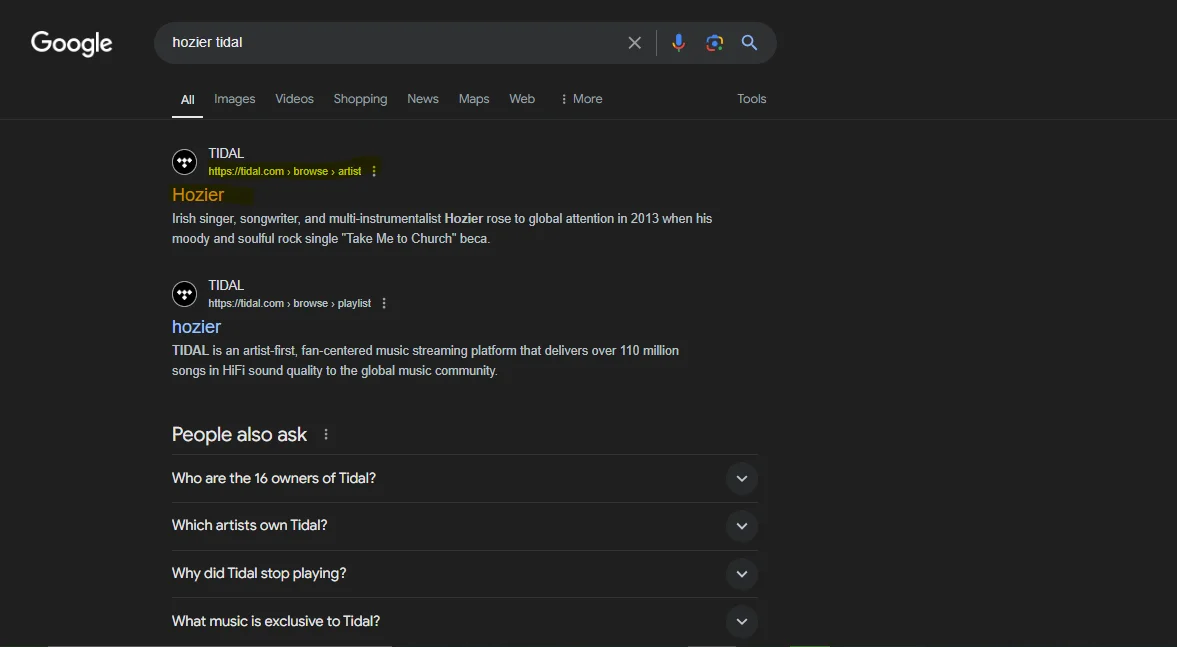1177x647 pixels.
Task: Click the tidal.com browse › artist URL
Action: click(284, 171)
